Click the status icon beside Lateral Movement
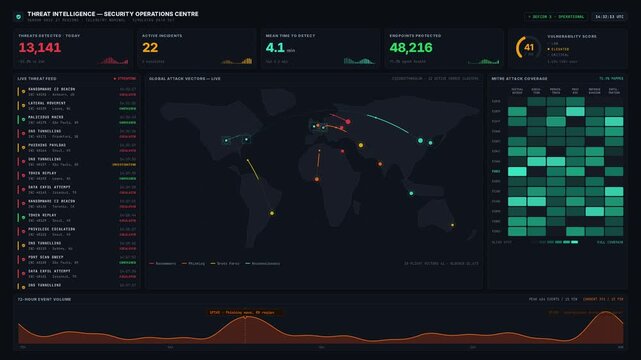The width and height of the screenshot is (641, 360). pyautogui.click(x=23, y=106)
